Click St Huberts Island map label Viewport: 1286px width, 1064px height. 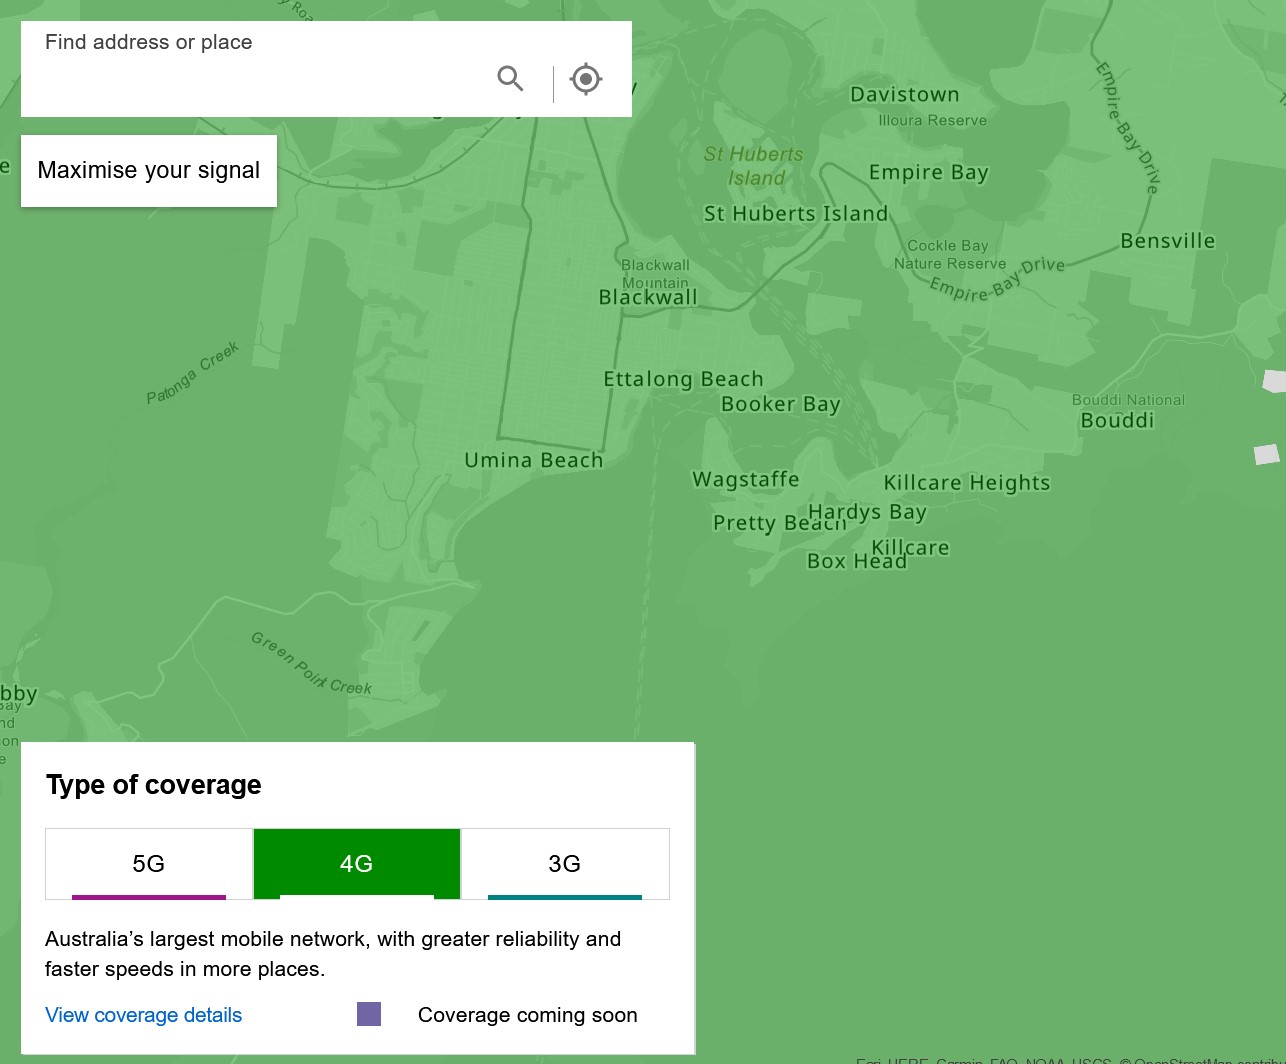pyautogui.click(x=795, y=214)
